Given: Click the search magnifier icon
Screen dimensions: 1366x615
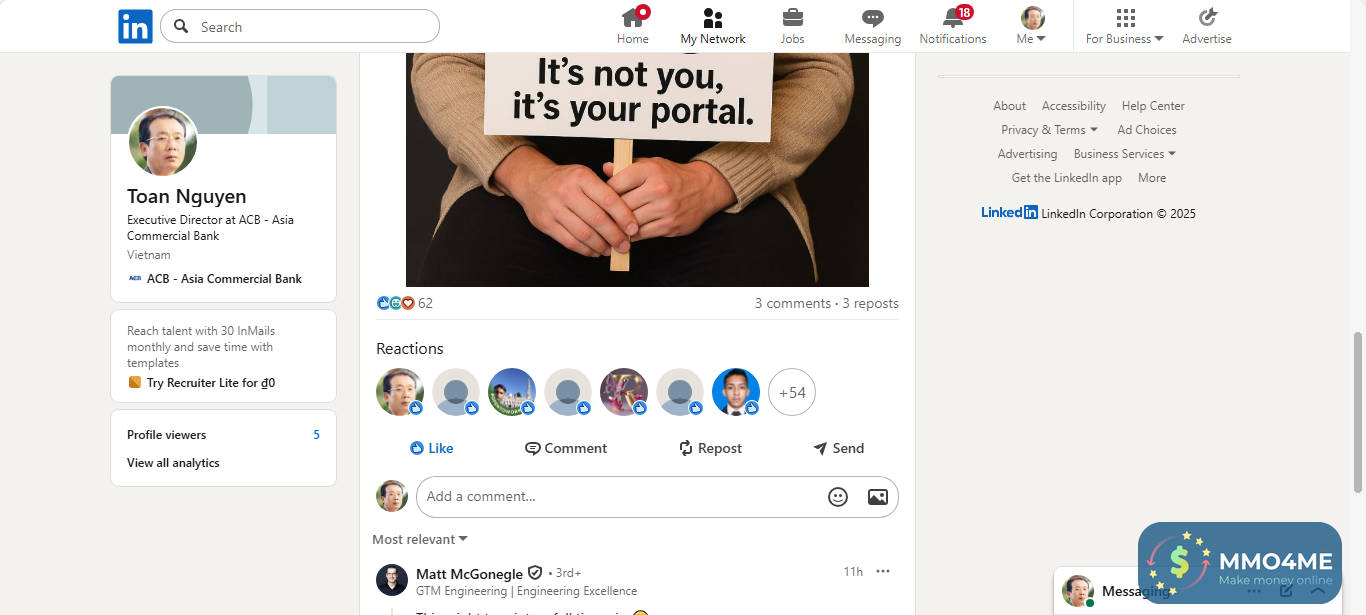Looking at the screenshot, I should [x=181, y=26].
